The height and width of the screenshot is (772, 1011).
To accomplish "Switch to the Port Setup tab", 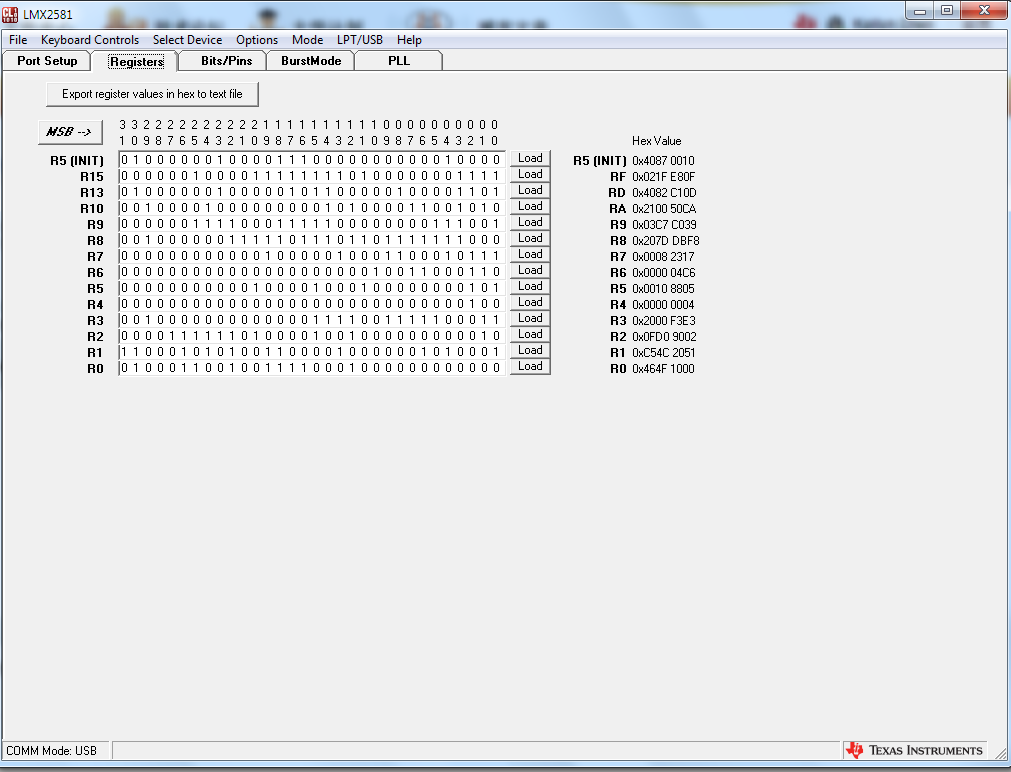I will 47,61.
